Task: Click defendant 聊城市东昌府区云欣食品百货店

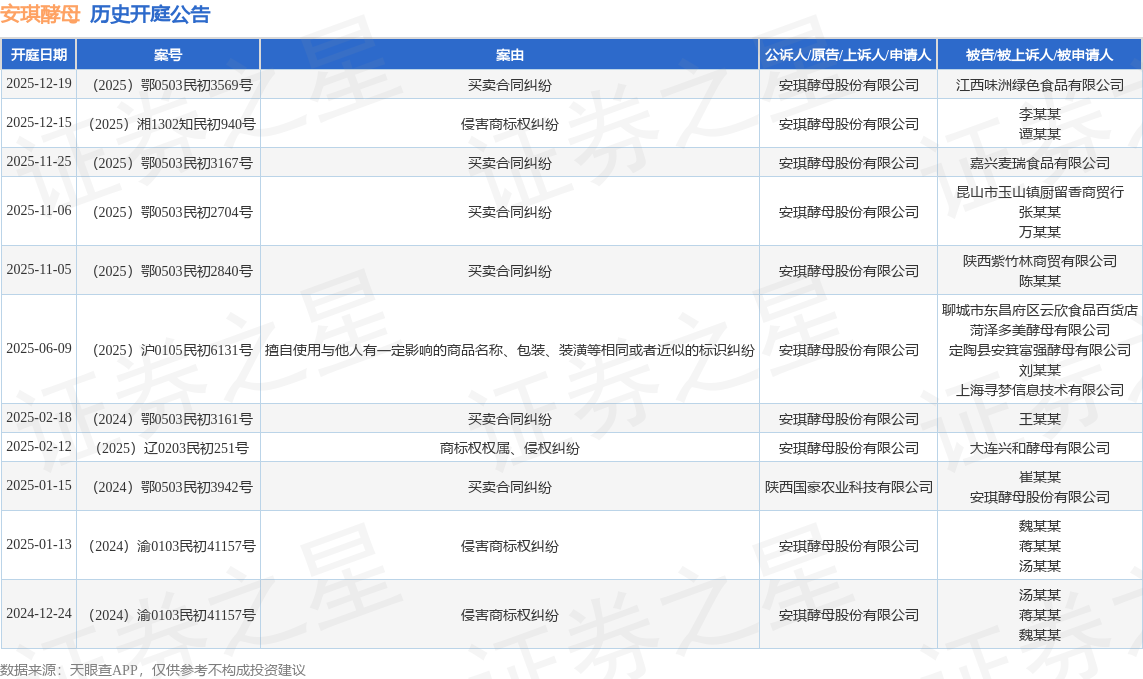Action: [x=1039, y=311]
